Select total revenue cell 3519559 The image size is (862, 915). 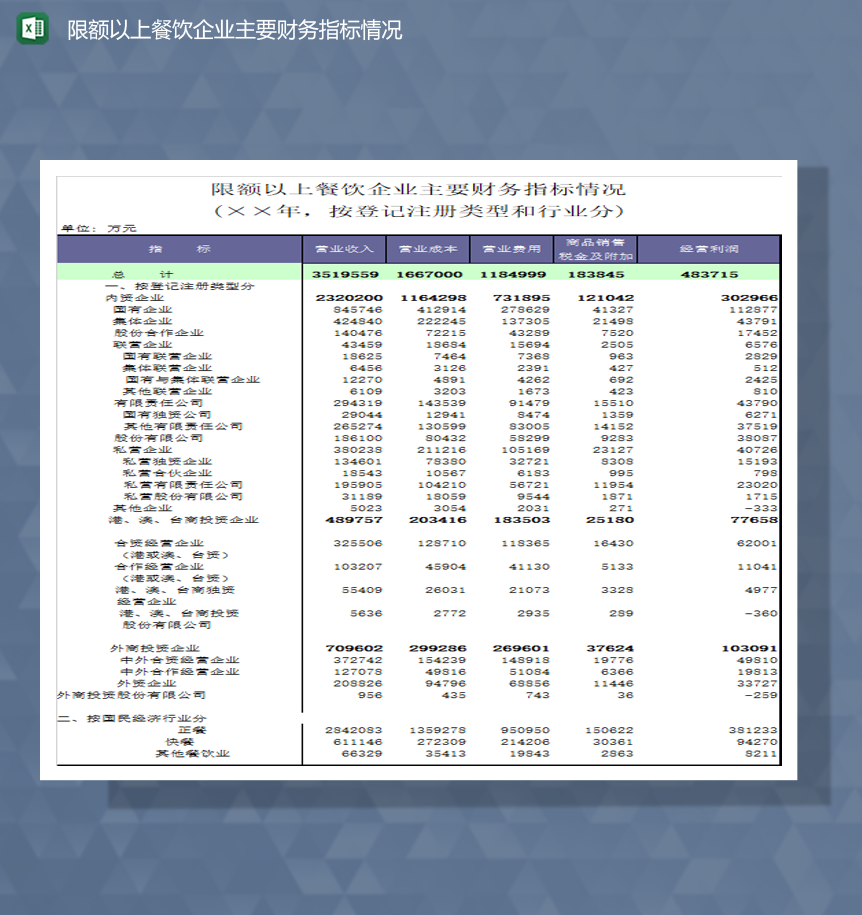[345, 274]
